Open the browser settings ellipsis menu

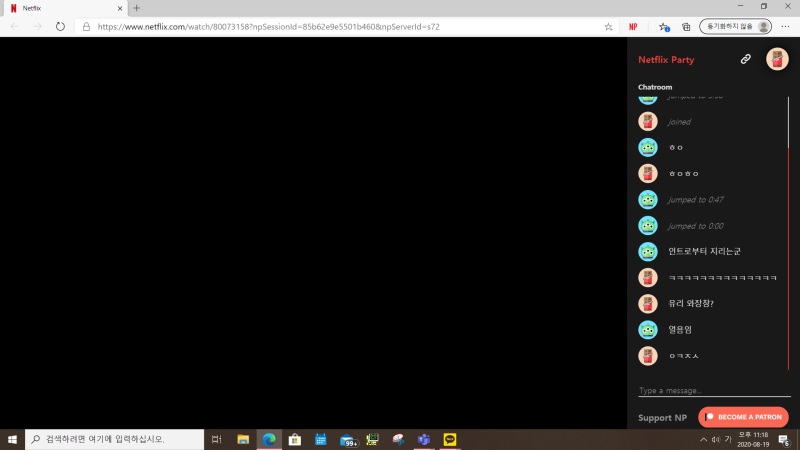[x=785, y=27]
